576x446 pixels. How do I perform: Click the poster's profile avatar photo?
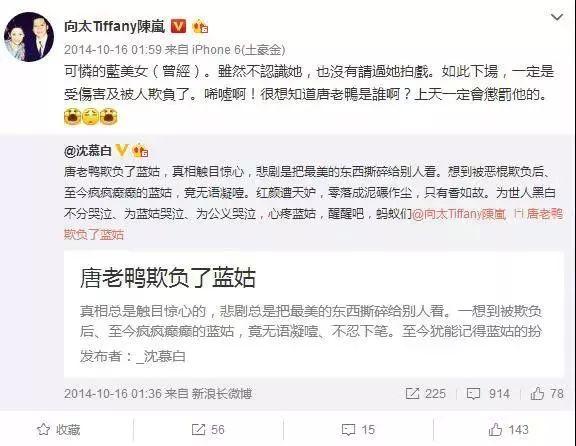pos(29,37)
